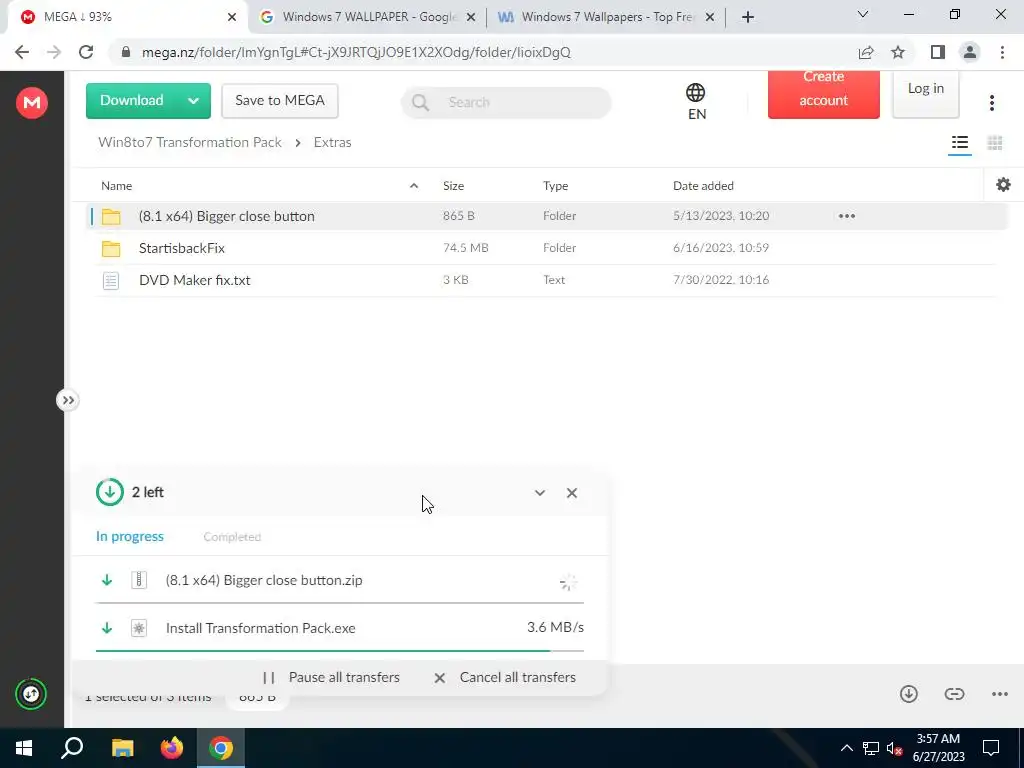Go back in browser

point(22,52)
